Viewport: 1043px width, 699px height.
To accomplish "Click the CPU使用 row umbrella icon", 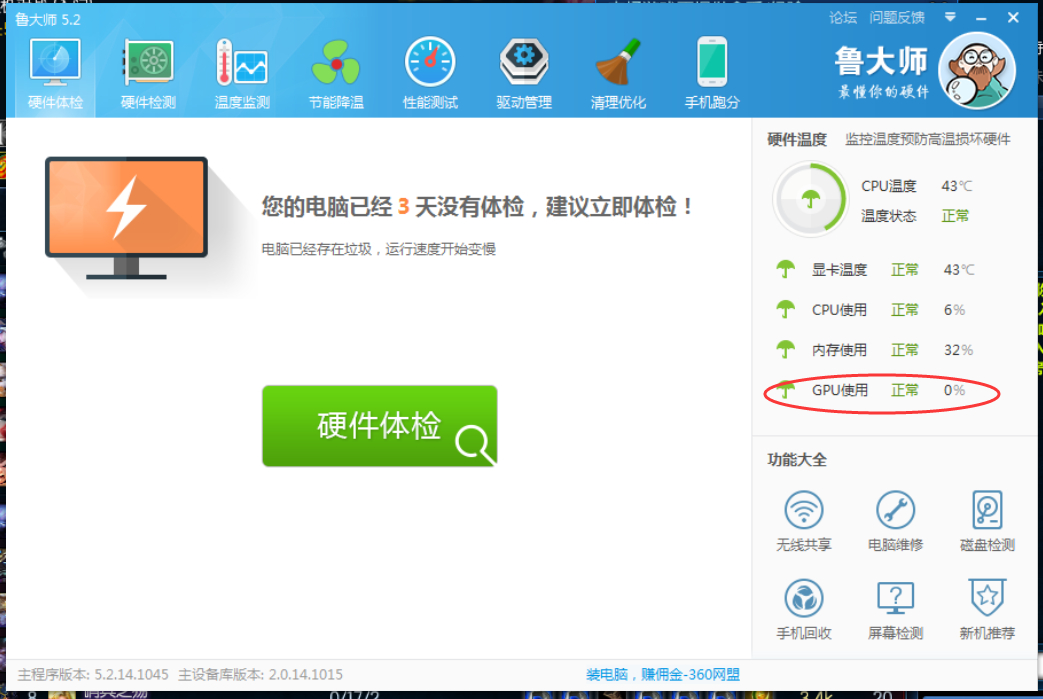I will tap(786, 309).
